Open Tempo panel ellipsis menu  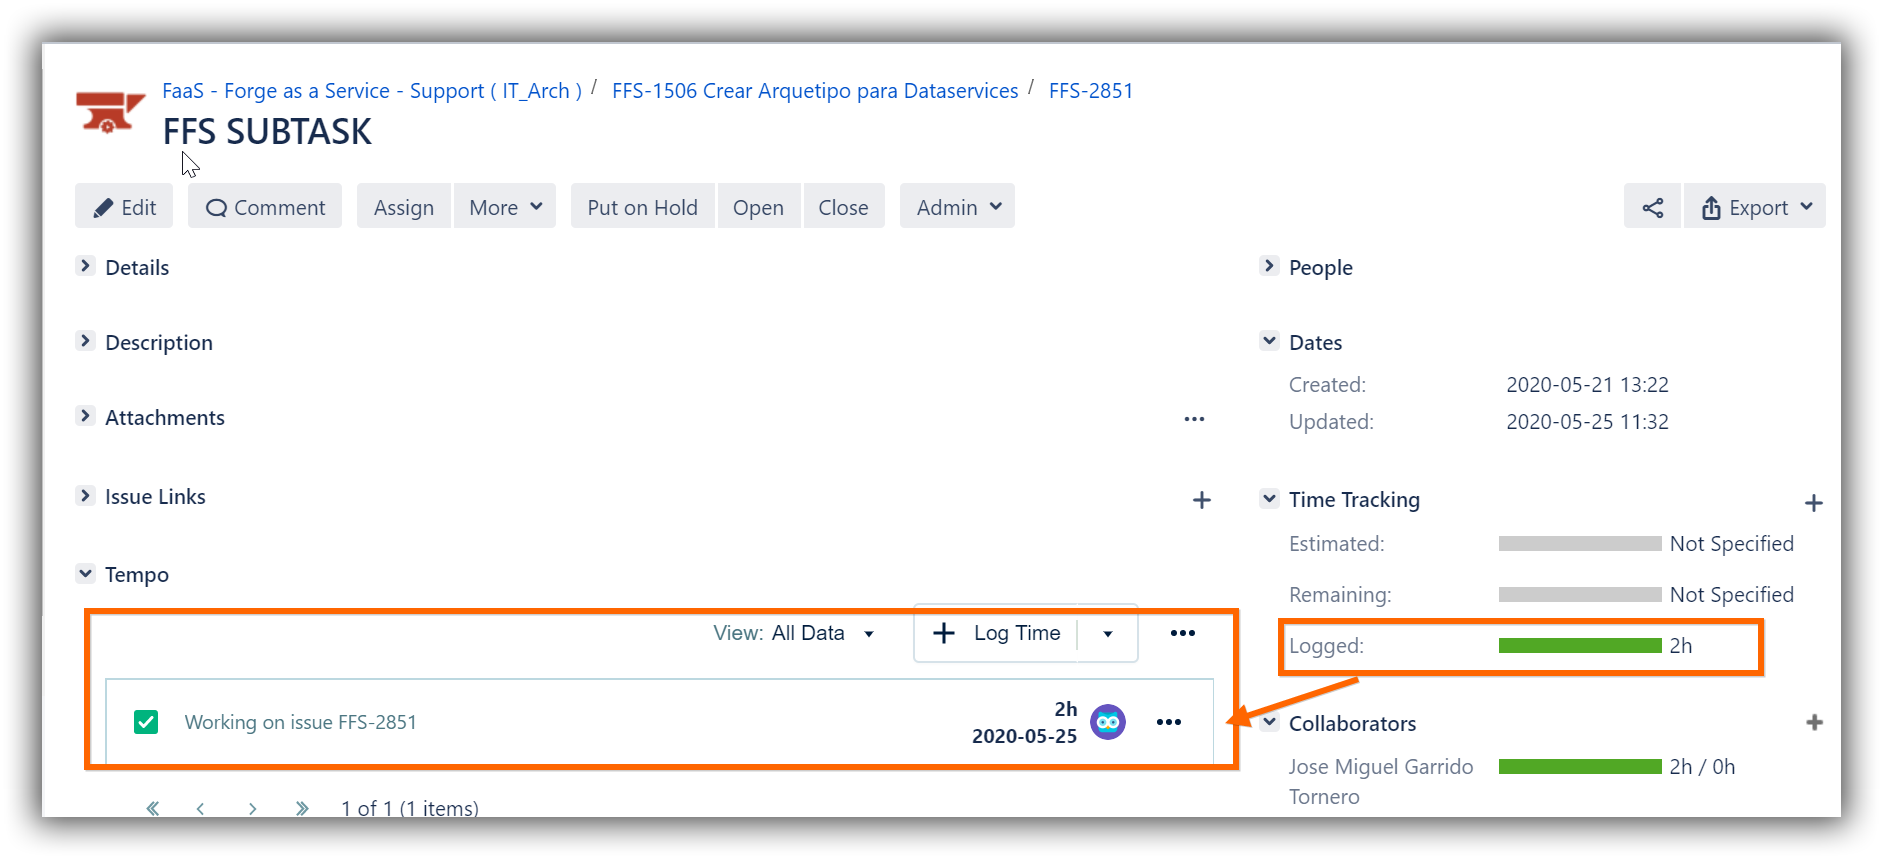pos(1183,633)
